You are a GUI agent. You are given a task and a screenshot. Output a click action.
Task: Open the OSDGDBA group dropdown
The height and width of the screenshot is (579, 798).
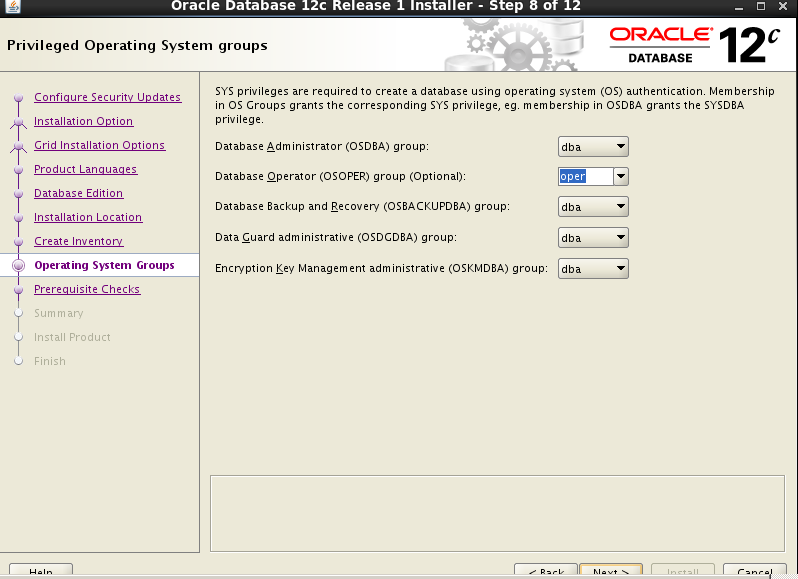coord(593,238)
